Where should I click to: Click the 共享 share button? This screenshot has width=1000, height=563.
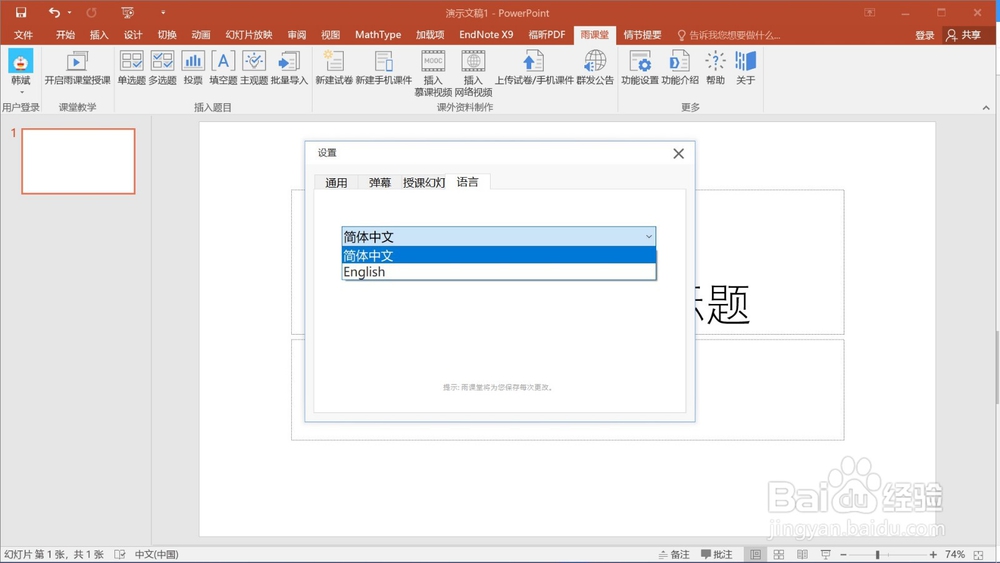click(x=964, y=35)
